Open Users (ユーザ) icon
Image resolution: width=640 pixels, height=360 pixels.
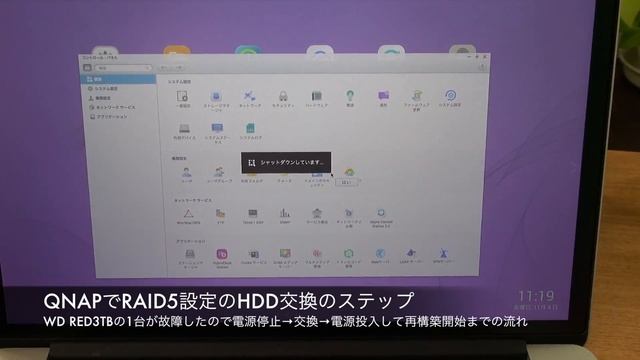pos(187,172)
